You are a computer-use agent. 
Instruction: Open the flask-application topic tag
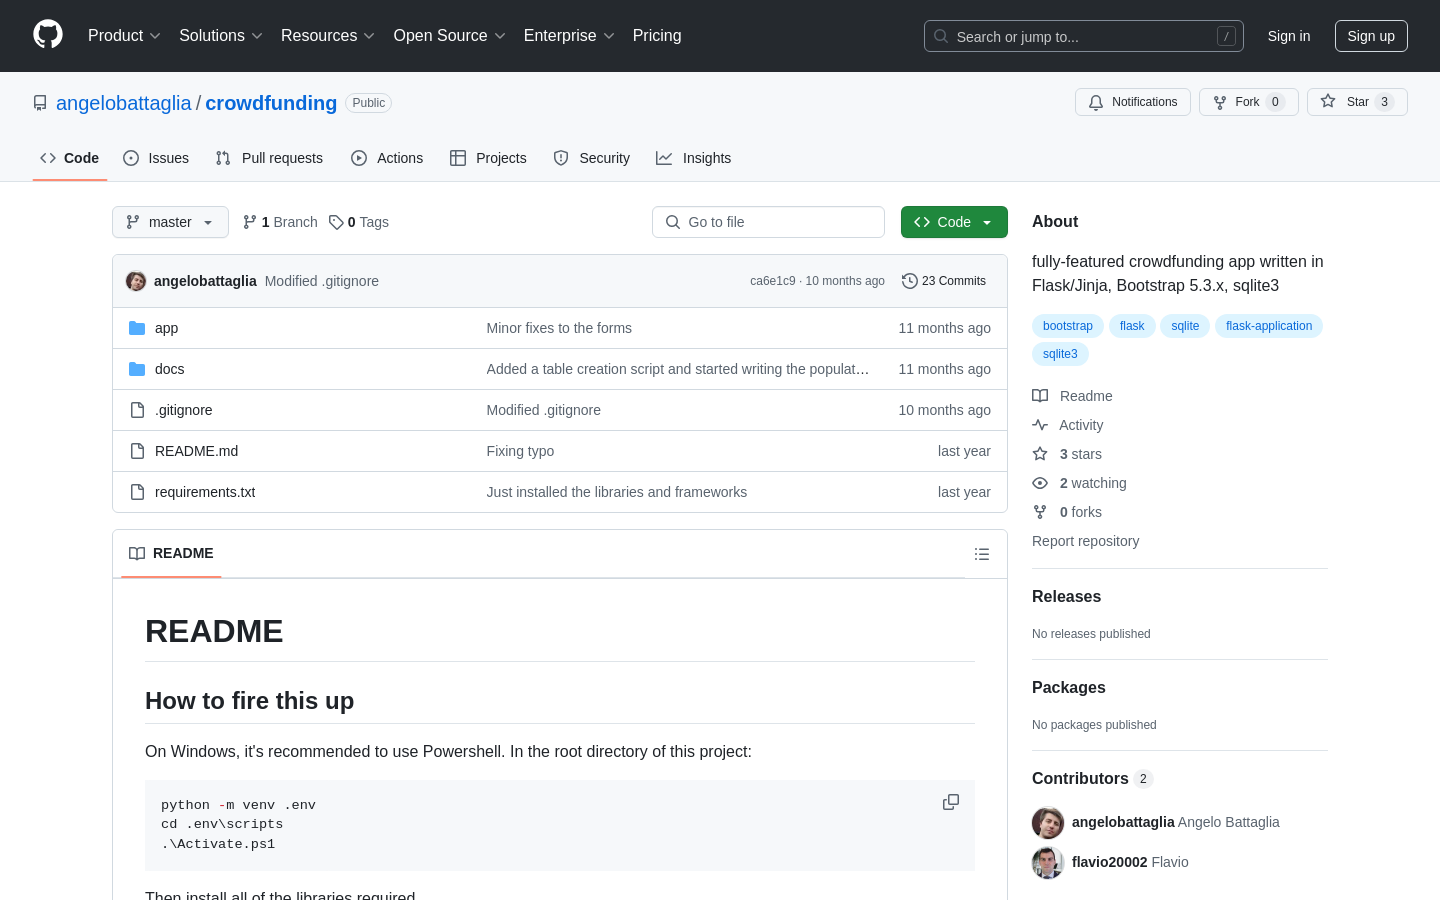(1269, 326)
